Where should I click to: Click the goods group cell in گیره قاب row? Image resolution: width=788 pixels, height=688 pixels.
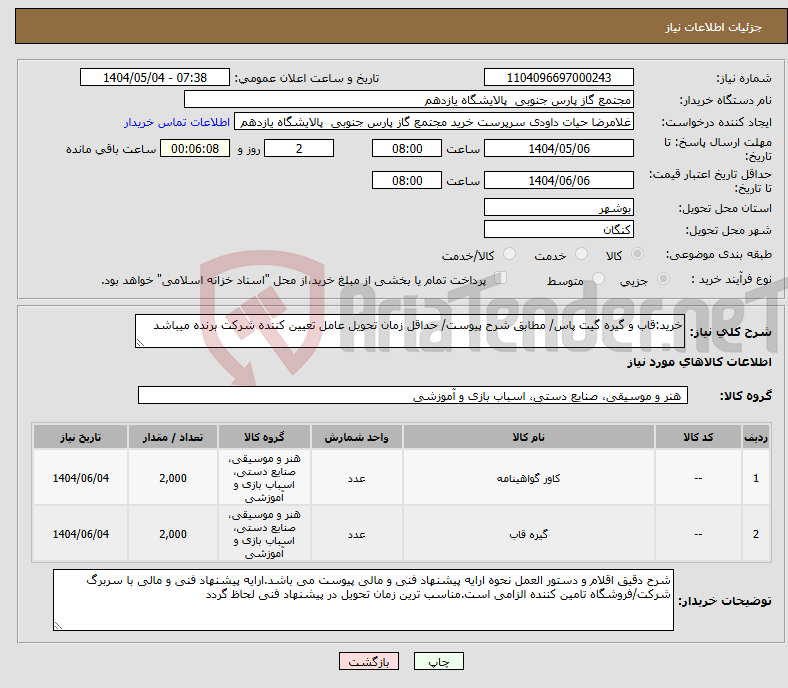coord(264,534)
